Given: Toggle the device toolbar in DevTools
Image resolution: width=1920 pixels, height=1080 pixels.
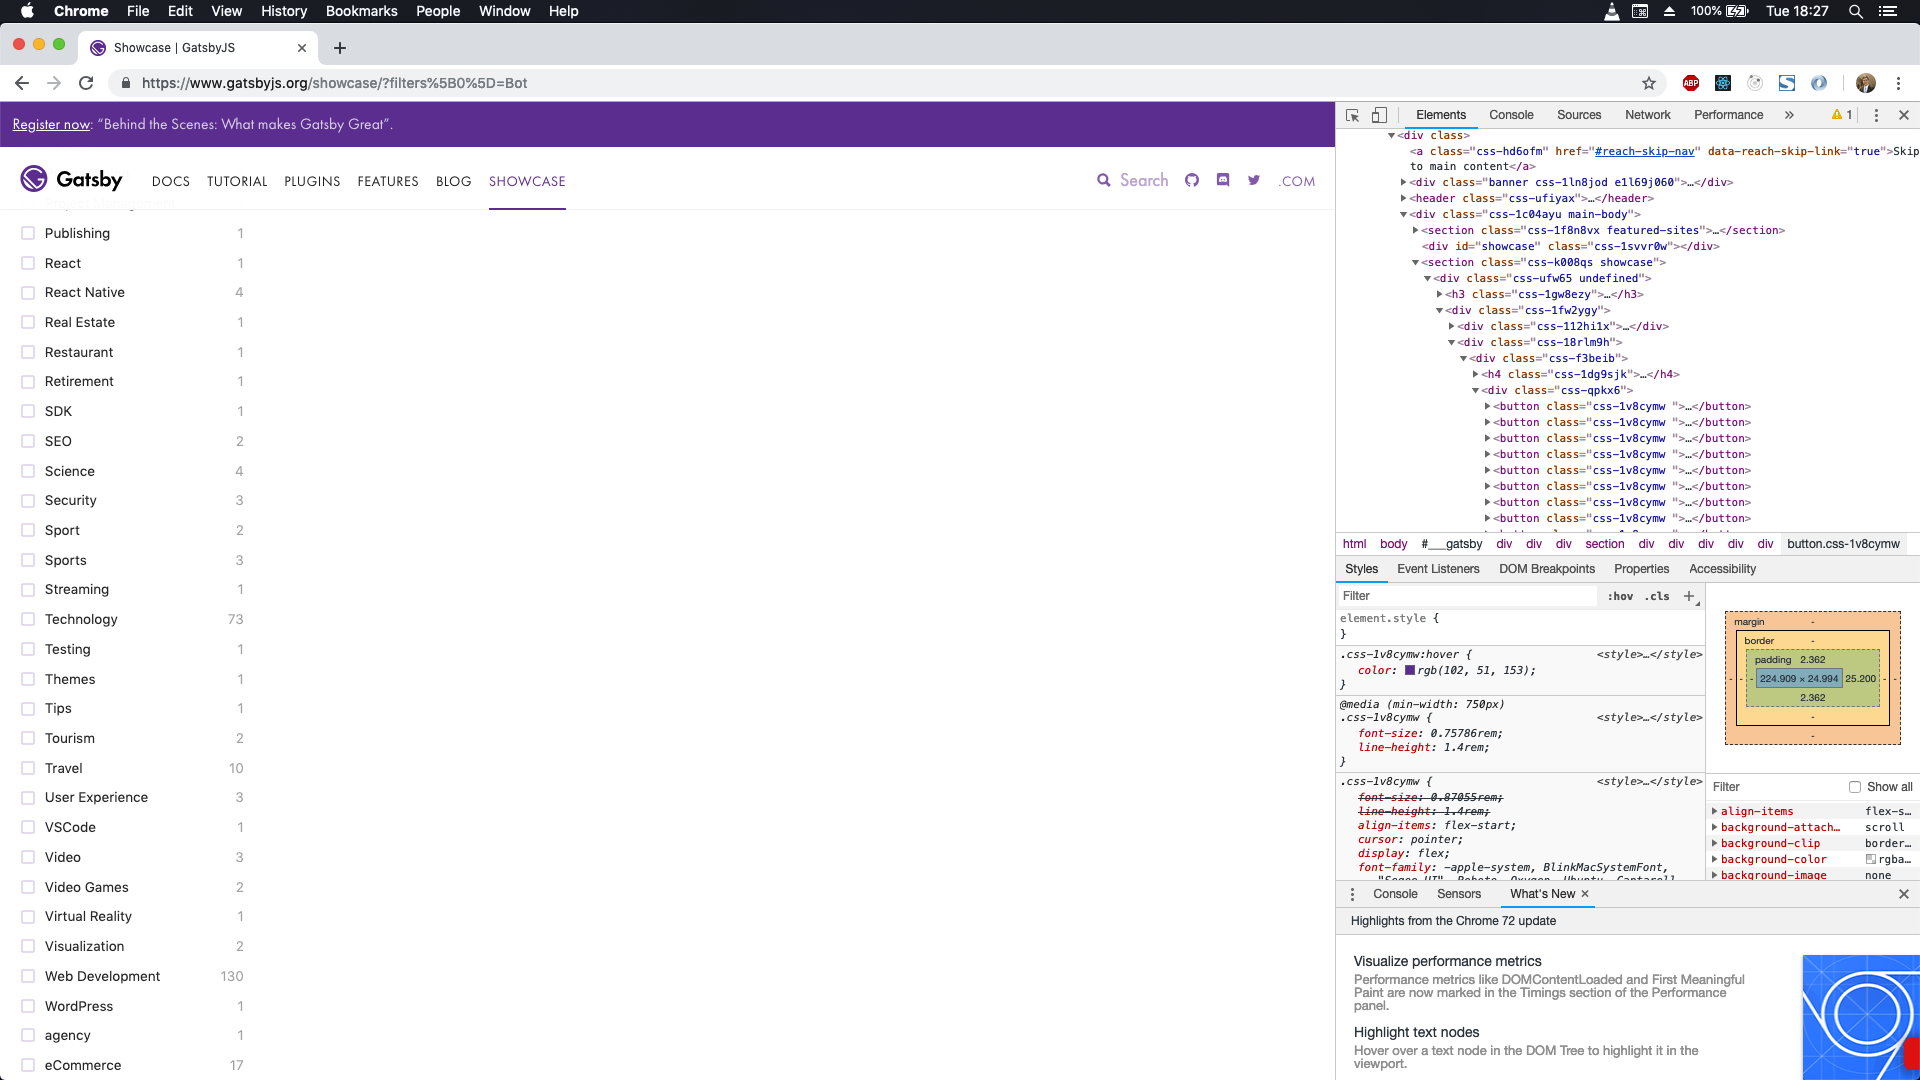Looking at the screenshot, I should pos(1381,115).
